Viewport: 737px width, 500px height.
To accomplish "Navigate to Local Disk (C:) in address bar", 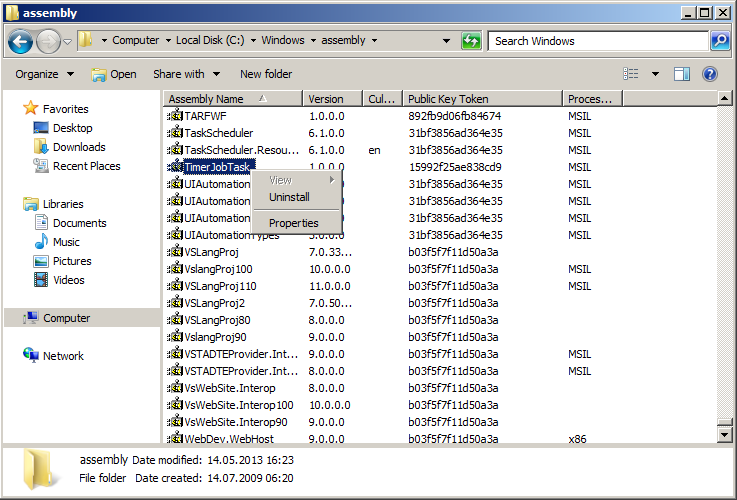I will pyautogui.click(x=210, y=40).
